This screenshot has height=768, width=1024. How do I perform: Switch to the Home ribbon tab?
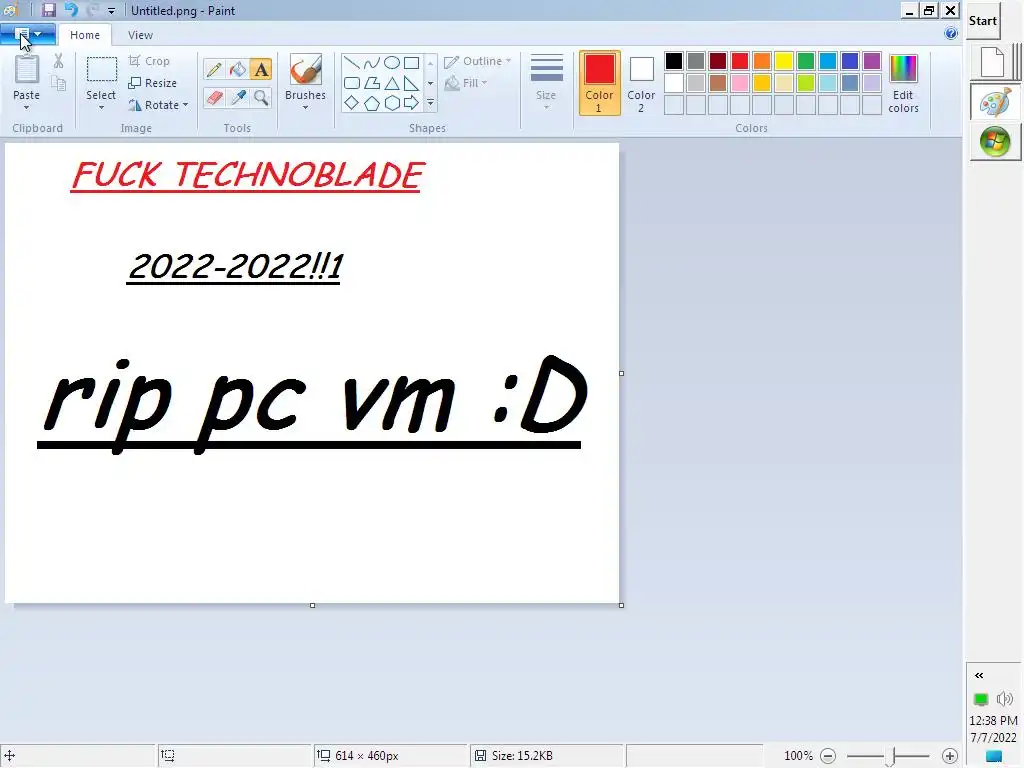coord(85,35)
